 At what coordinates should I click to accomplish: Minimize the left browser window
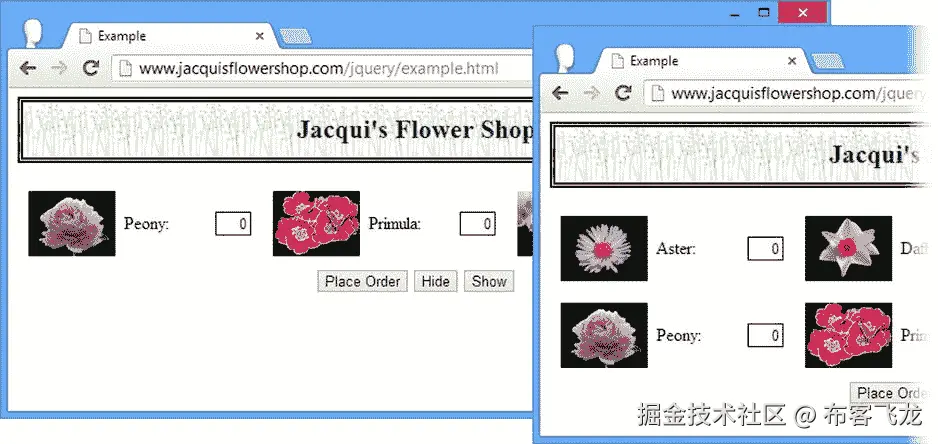(735, 13)
